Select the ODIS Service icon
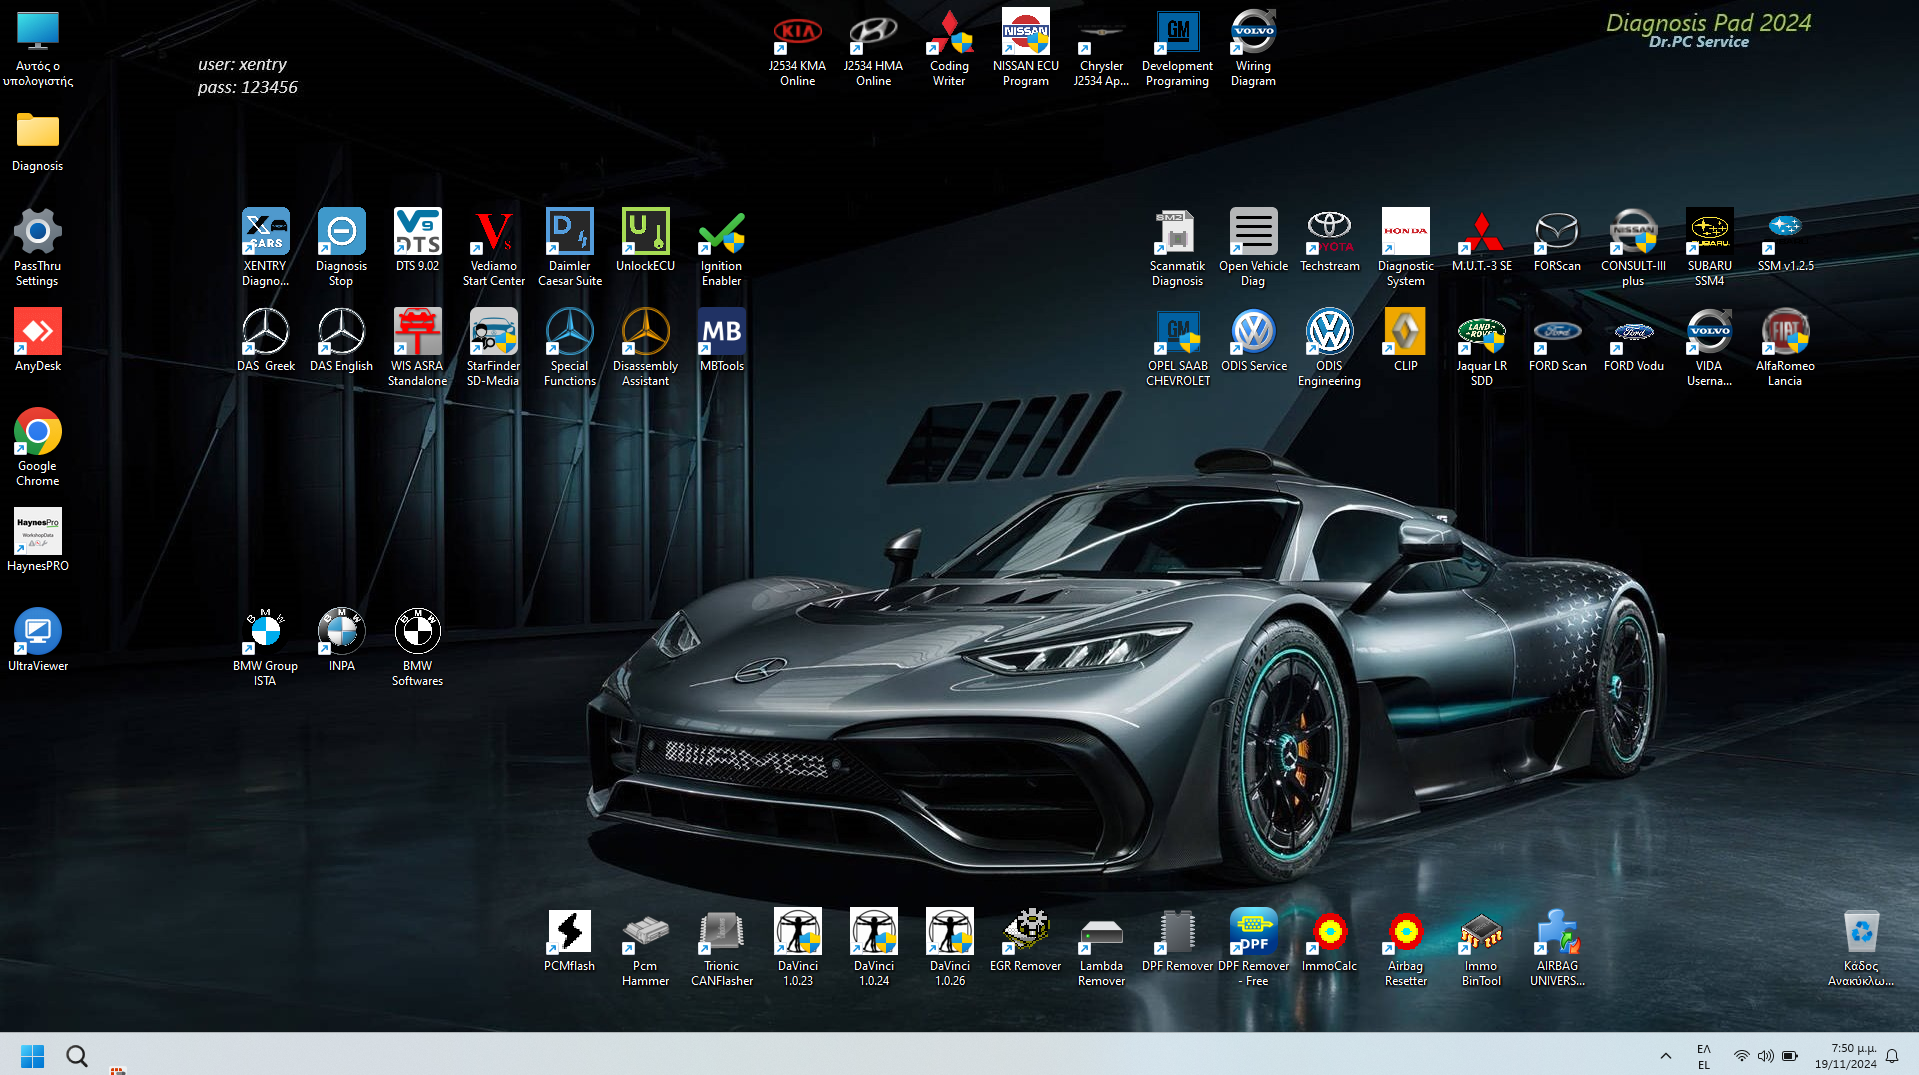Image resolution: width=1919 pixels, height=1075 pixels. tap(1253, 340)
